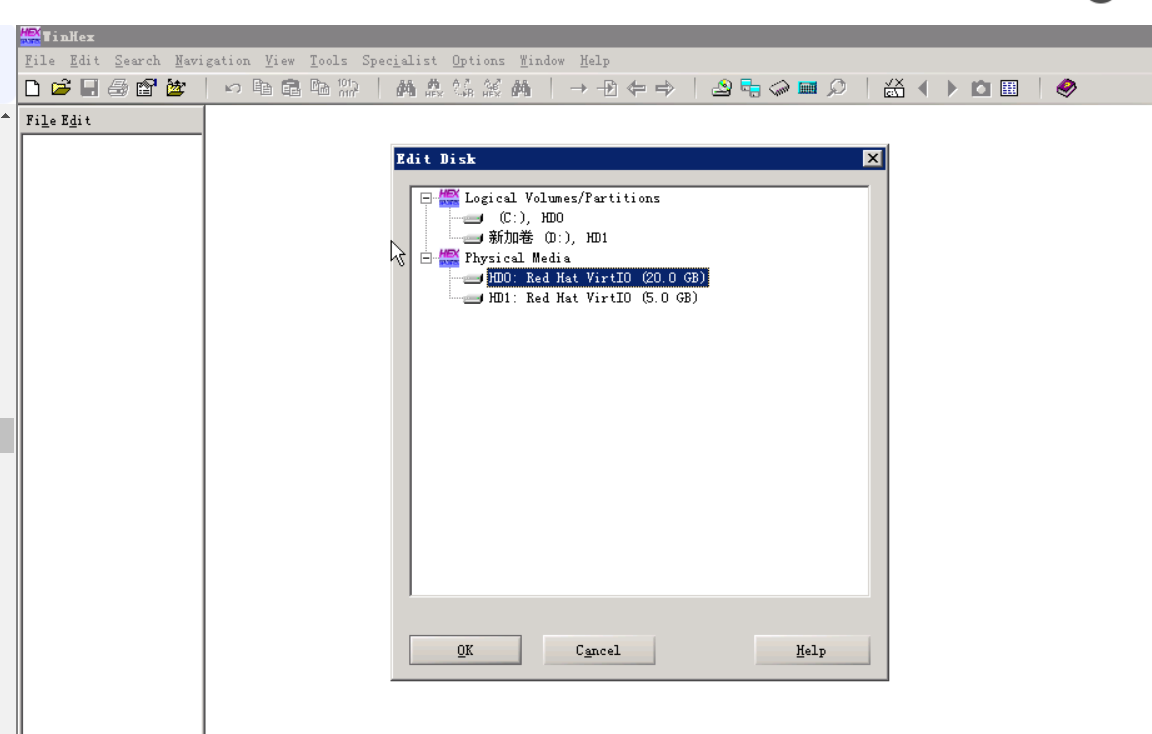Viewport: 1152px width, 734px height.
Task: Click the camera snapshot toolbar icon
Action: tap(981, 88)
